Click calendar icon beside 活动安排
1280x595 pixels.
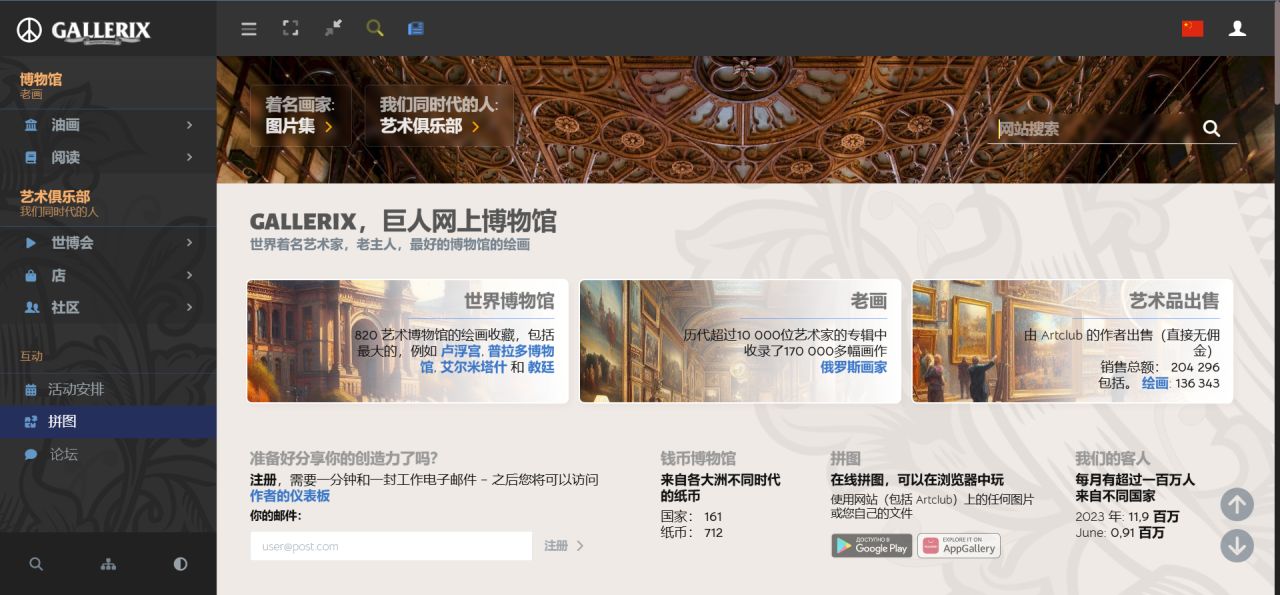(31, 389)
